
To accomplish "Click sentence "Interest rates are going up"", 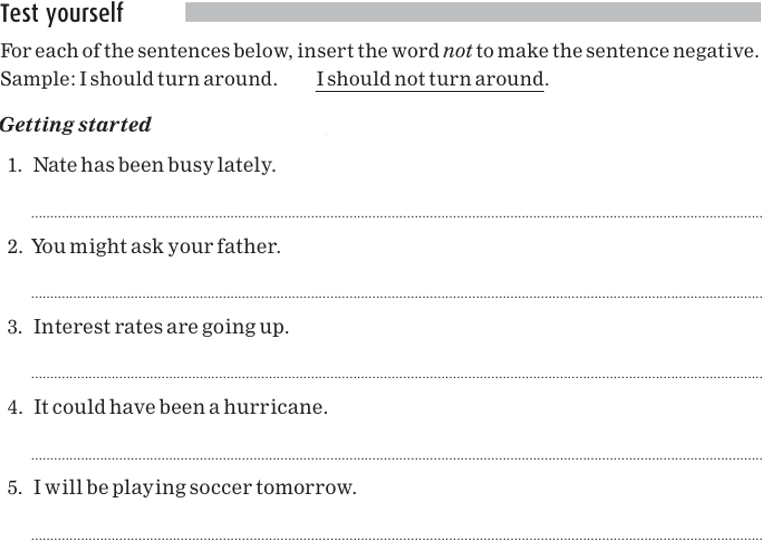I will point(161,327).
